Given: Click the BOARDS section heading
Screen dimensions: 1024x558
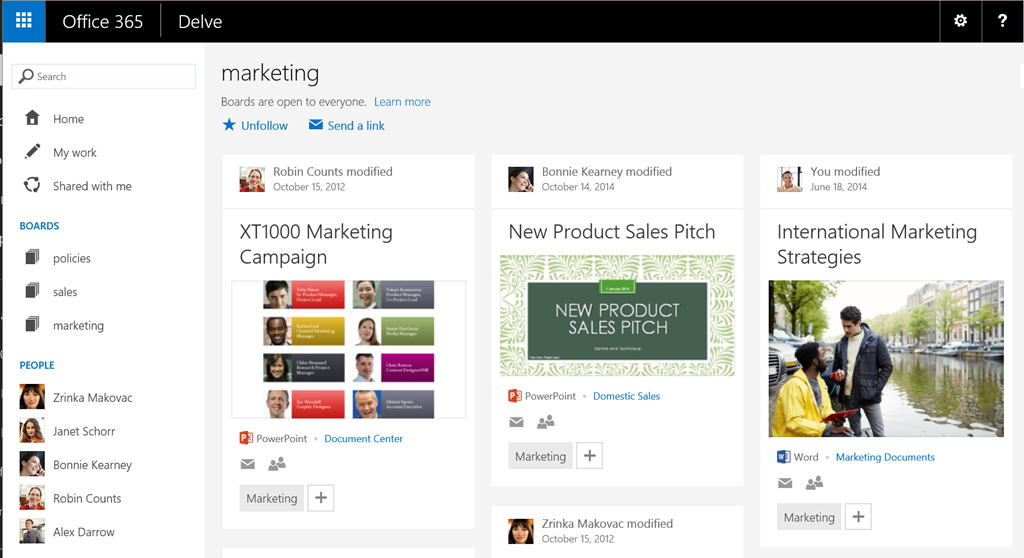Looking at the screenshot, I should click(39, 225).
